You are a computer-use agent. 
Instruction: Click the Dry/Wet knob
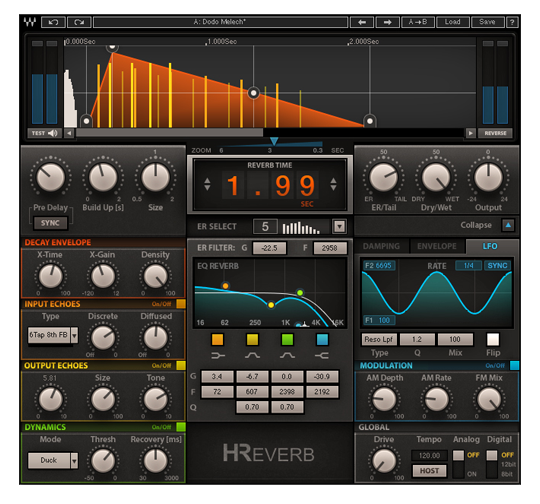pyautogui.click(x=436, y=177)
